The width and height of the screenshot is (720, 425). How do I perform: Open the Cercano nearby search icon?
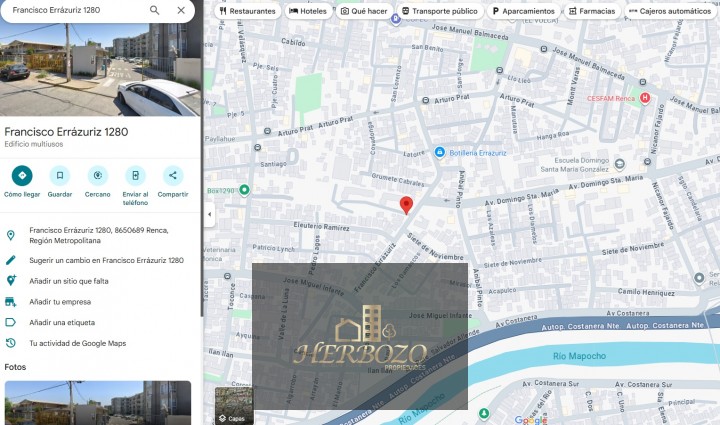pyautogui.click(x=98, y=176)
